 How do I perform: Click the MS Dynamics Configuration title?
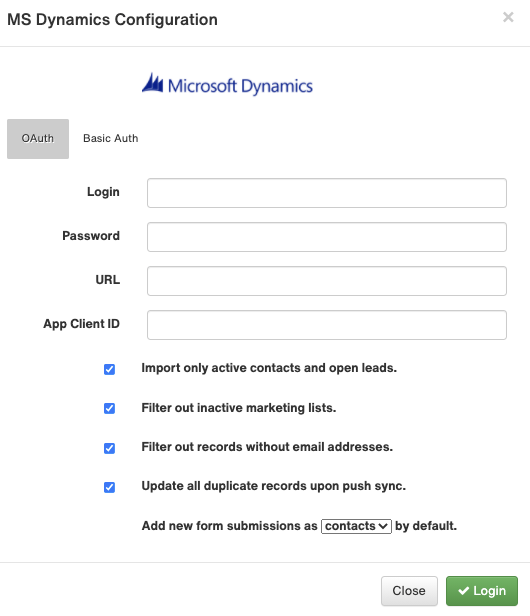[x=112, y=20]
